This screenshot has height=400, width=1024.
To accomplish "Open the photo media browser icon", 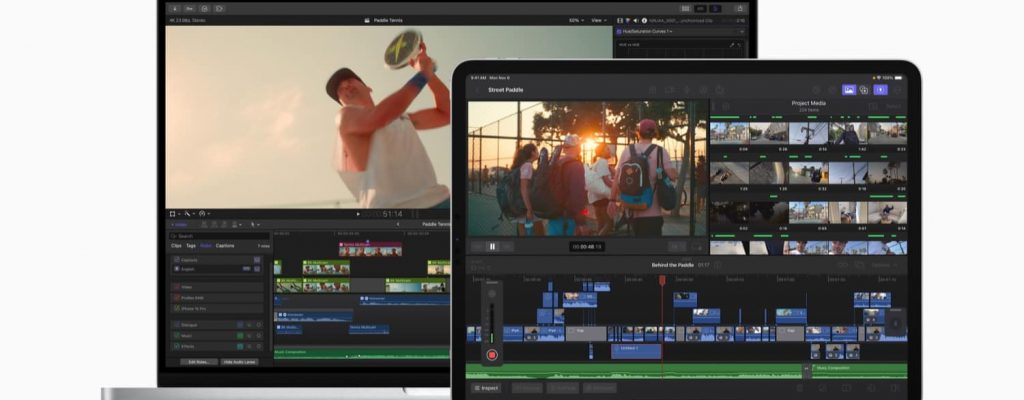I will (849, 90).
